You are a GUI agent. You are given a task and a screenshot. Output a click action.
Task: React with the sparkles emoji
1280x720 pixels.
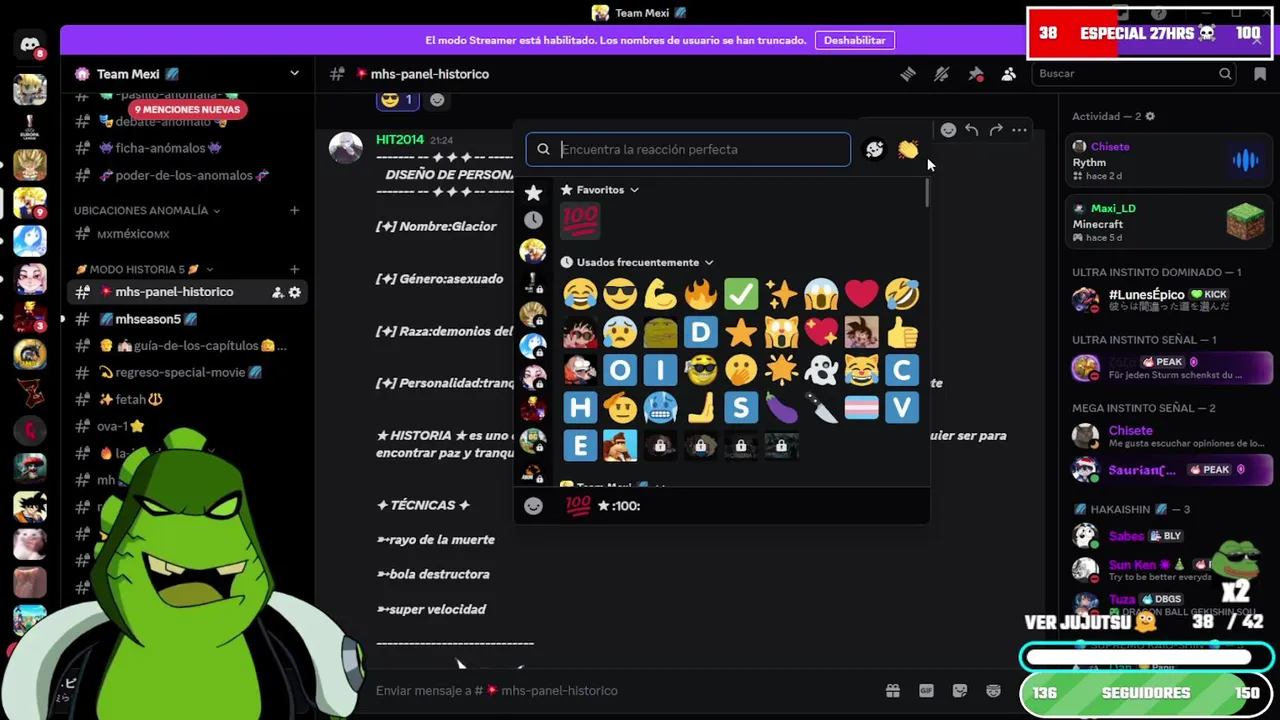[x=781, y=294]
